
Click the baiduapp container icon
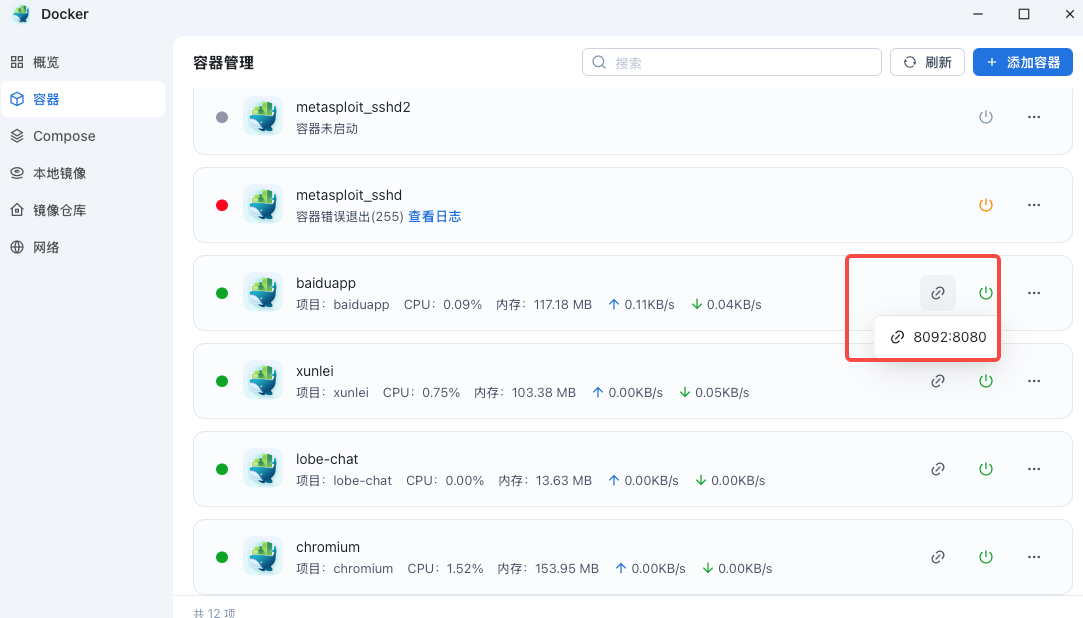point(262,293)
